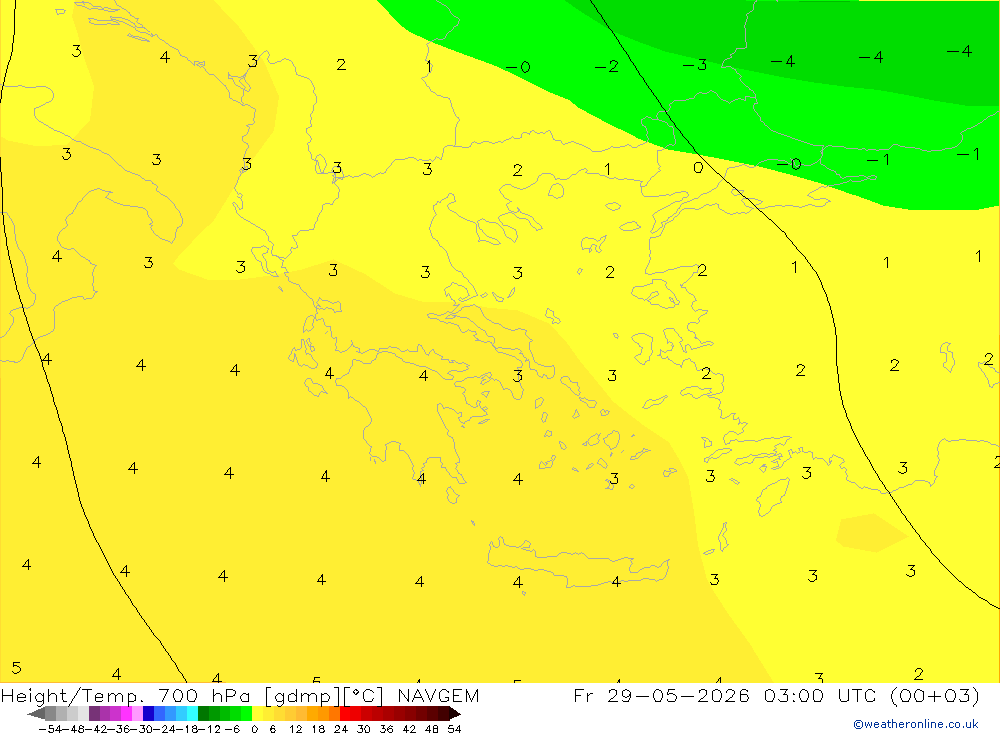Click the 54 label on the color scale

point(454,729)
